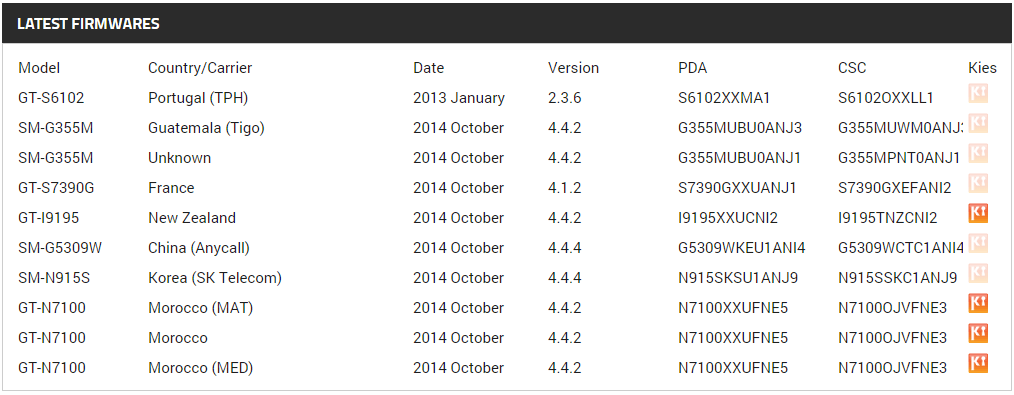The height and width of the screenshot is (395, 1014).
Task: Click the Kies icon for SM-G355M Unknown row
Action: pos(978,154)
